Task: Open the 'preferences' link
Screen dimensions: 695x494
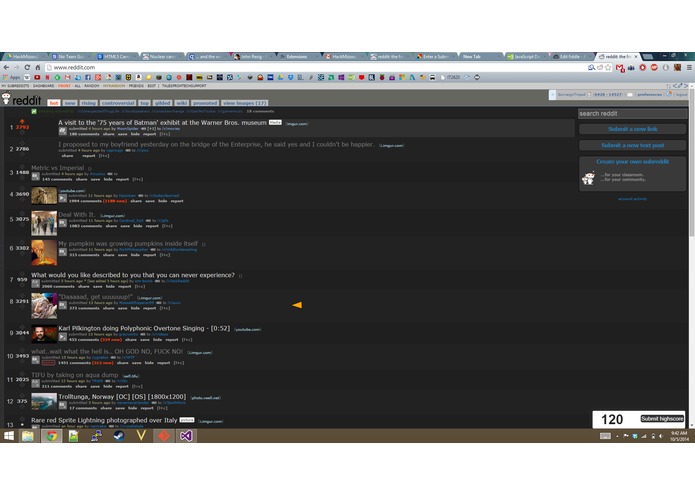Action: click(649, 94)
